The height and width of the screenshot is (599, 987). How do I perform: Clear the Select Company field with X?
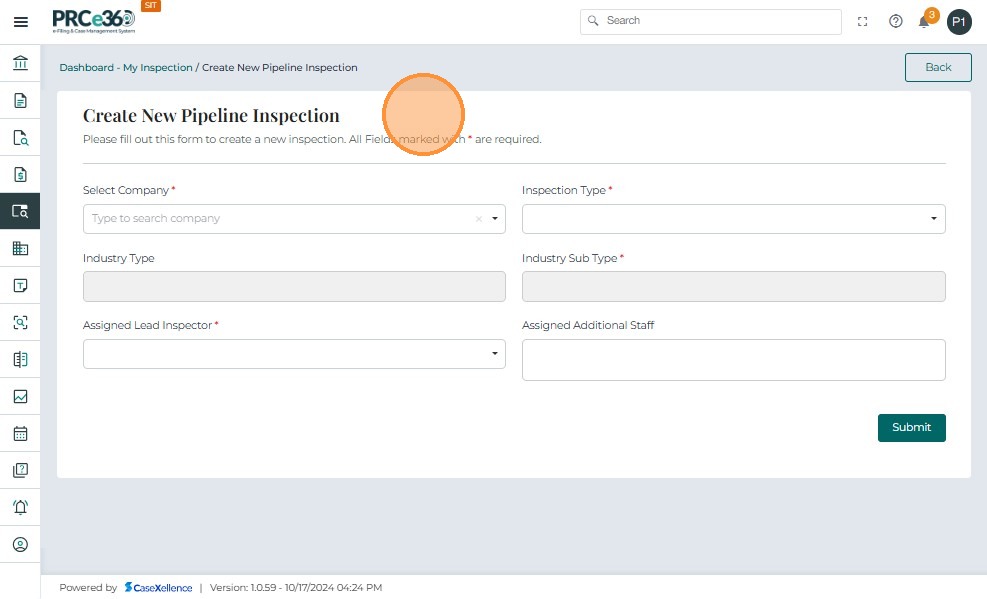(x=478, y=219)
